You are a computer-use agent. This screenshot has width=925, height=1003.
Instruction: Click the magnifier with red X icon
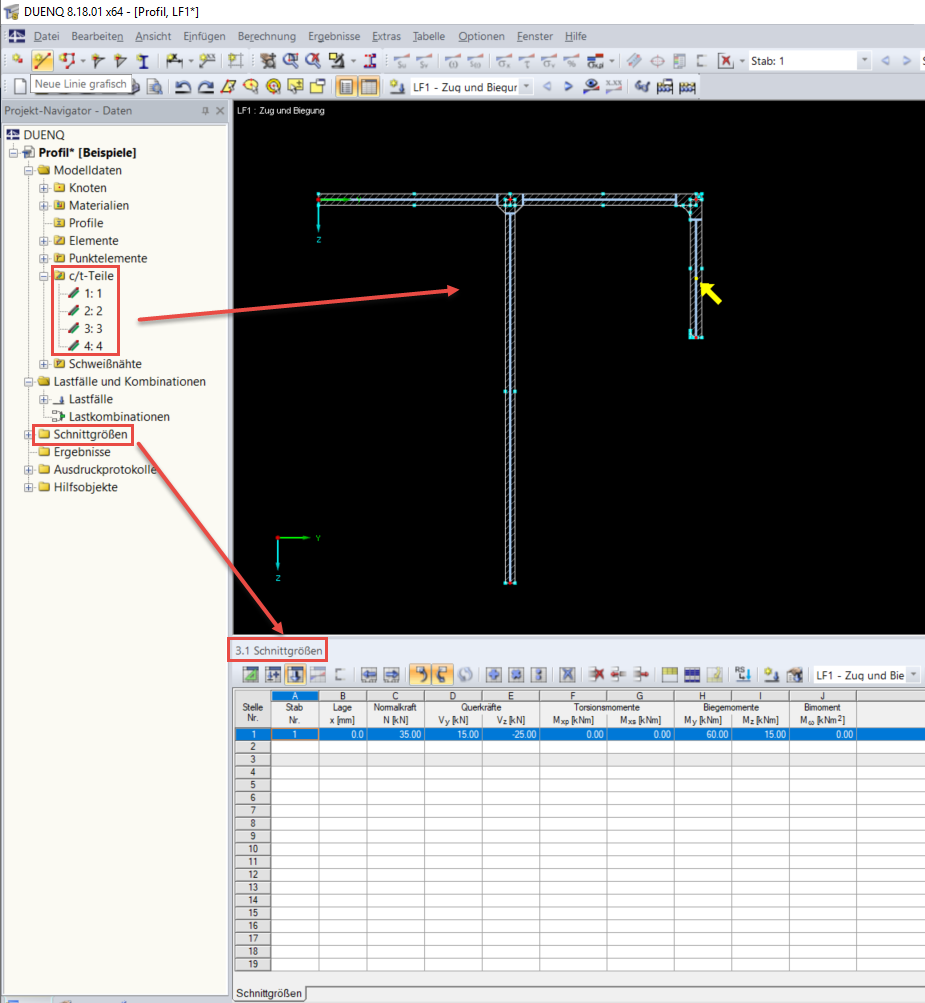313,61
